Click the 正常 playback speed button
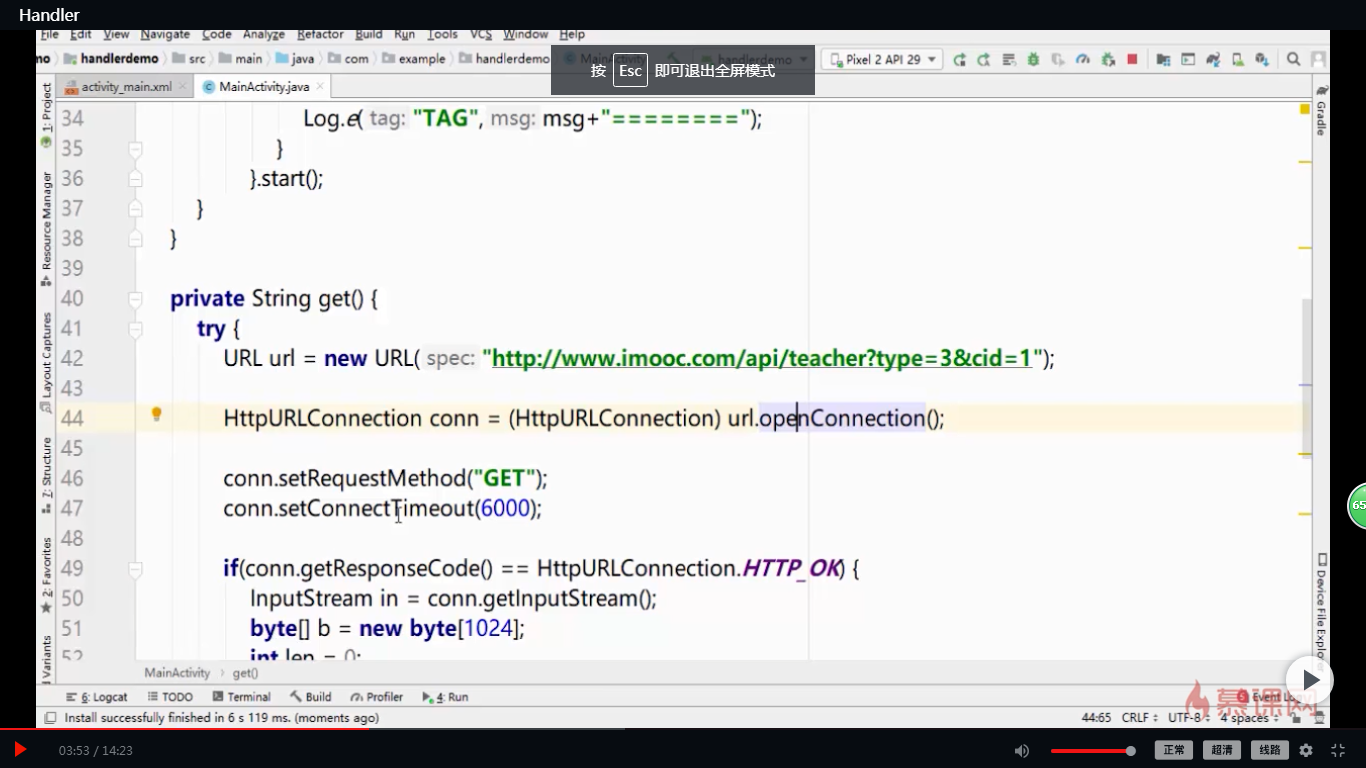This screenshot has width=1366, height=768. 1174,750
